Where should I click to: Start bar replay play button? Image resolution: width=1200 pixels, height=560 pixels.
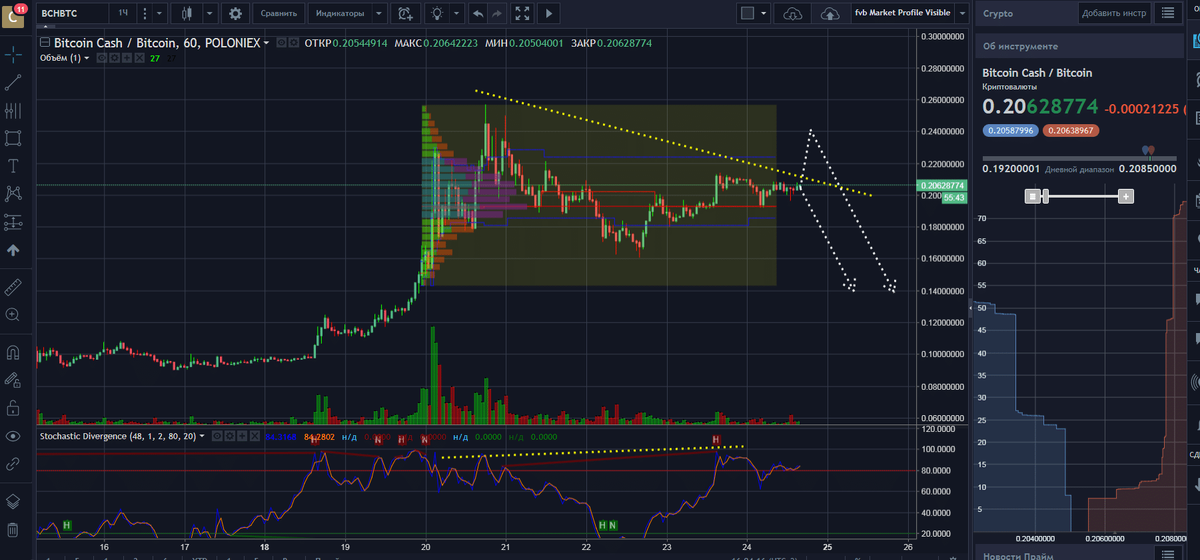[x=549, y=13]
